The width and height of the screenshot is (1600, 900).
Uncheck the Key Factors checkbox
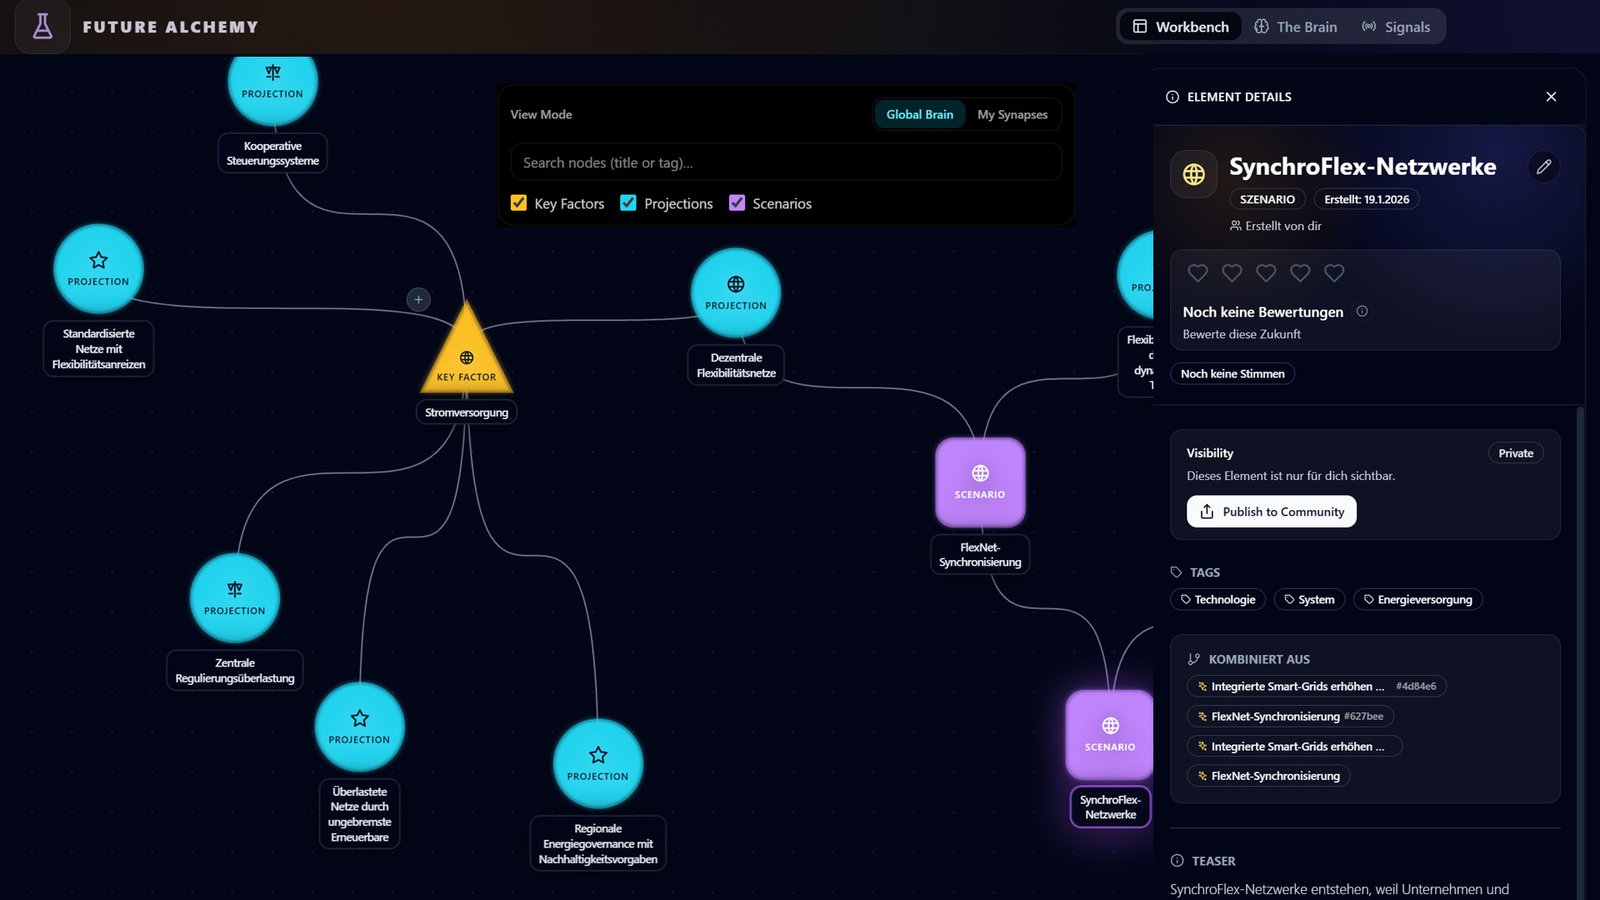(x=518, y=203)
